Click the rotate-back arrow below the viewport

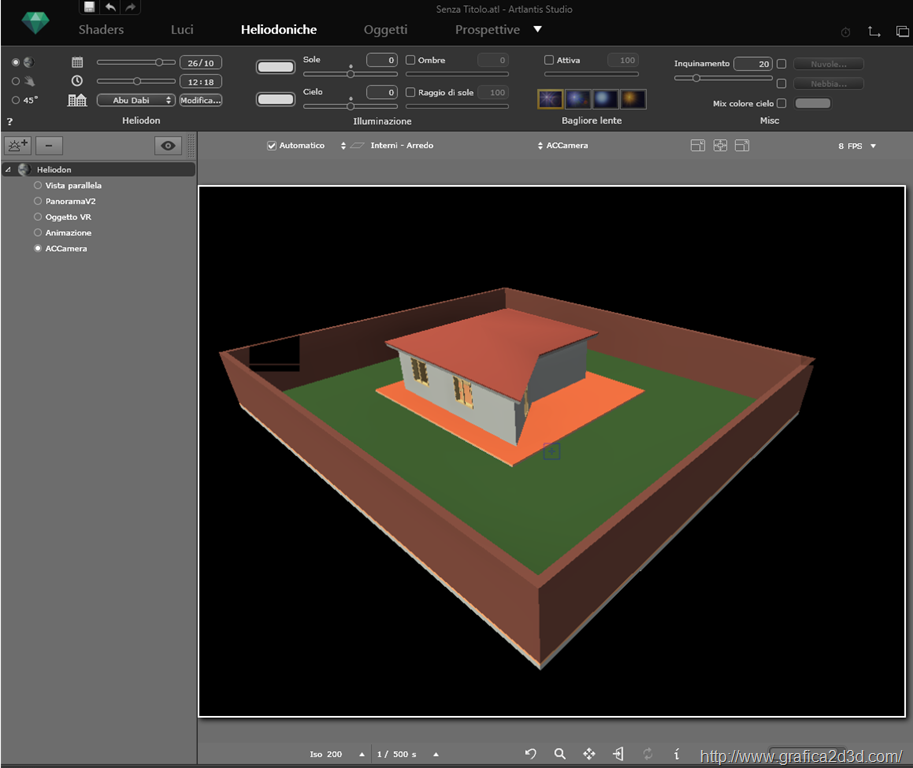(531, 754)
